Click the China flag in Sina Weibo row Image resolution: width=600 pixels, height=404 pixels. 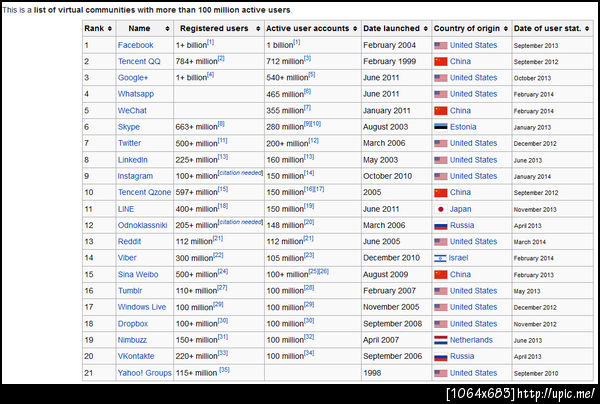pos(440,275)
